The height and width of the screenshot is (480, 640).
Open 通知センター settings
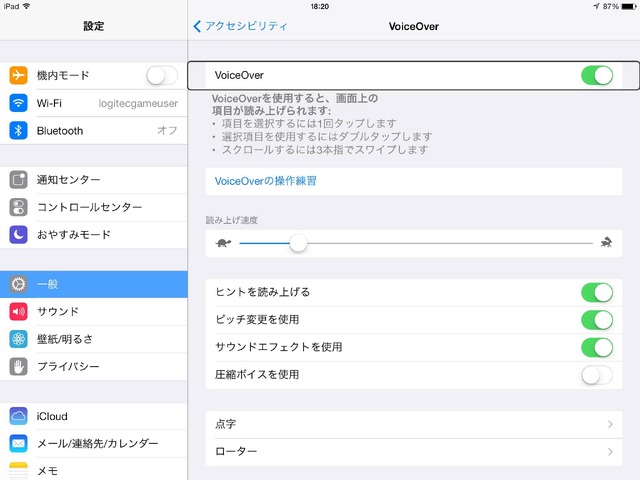[93, 180]
